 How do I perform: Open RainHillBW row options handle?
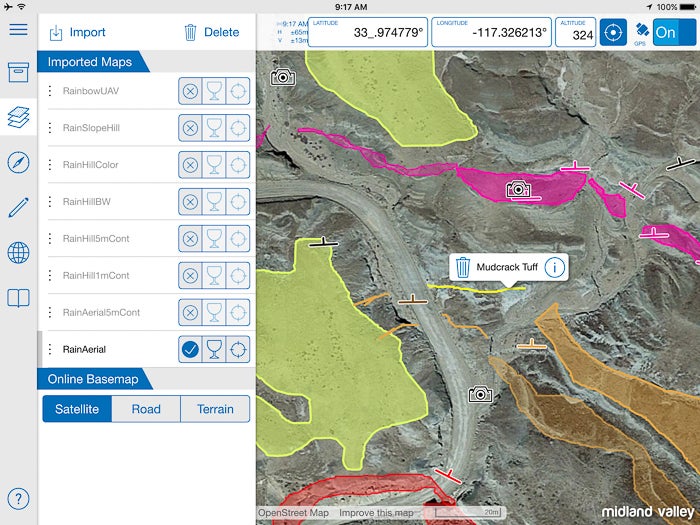coord(50,202)
